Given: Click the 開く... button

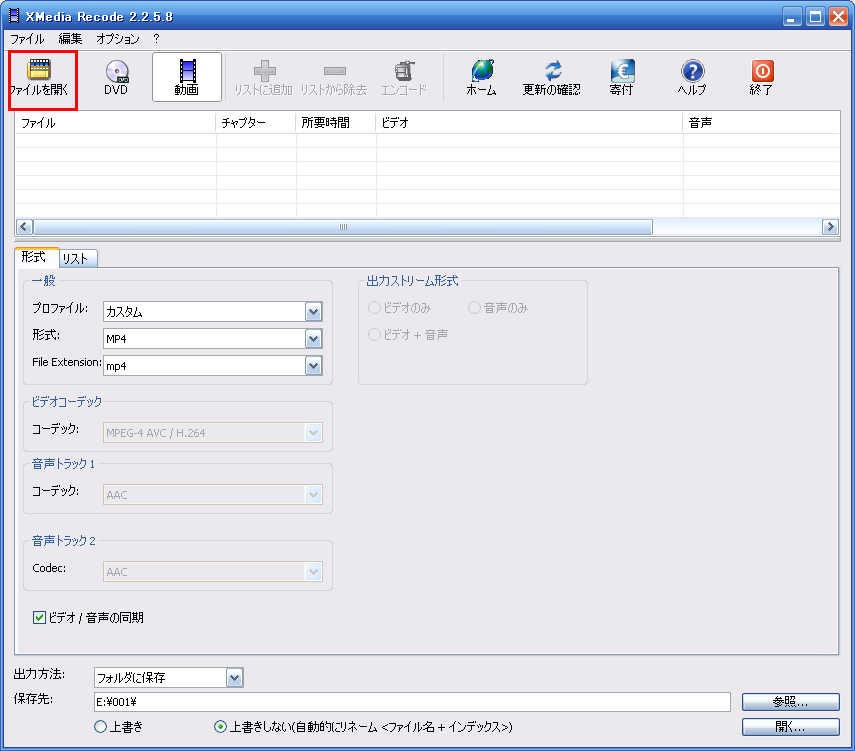Looking at the screenshot, I should 791,727.
